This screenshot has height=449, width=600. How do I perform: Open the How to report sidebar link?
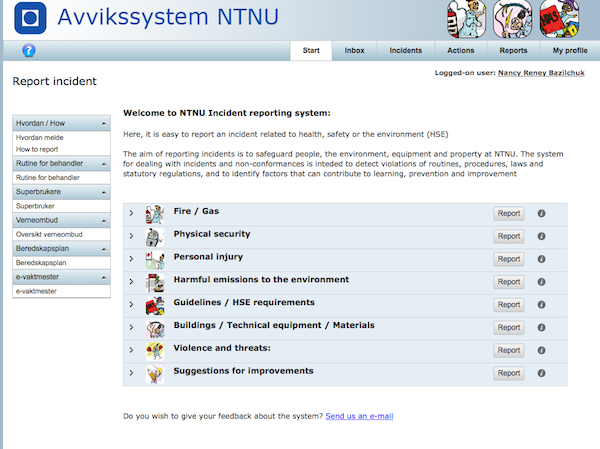point(37,149)
